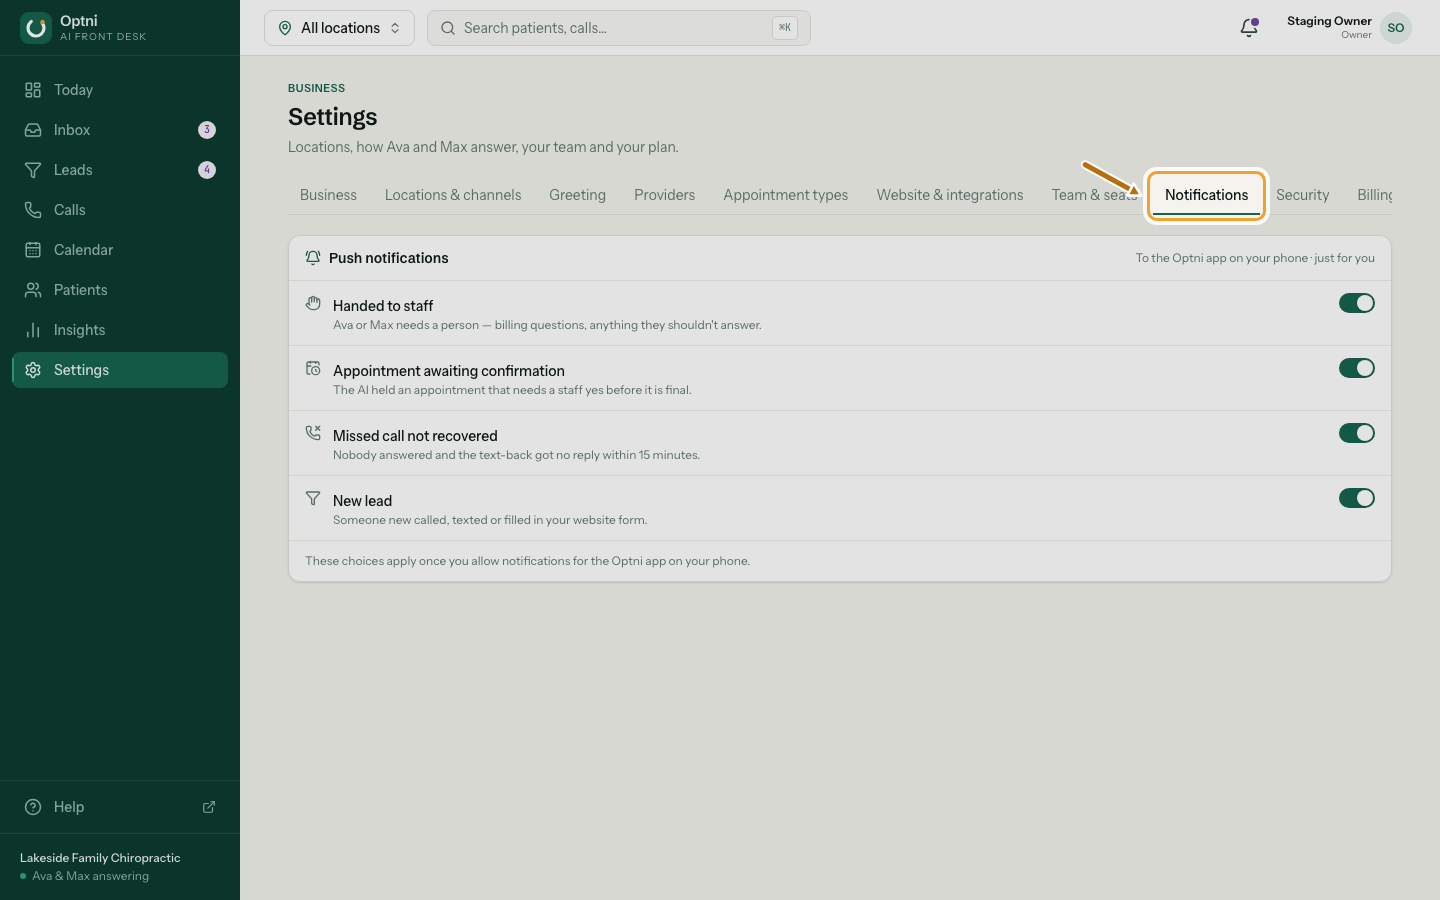Switch to the Team & seats tab
Image resolution: width=1440 pixels, height=900 pixels.
tap(1093, 195)
